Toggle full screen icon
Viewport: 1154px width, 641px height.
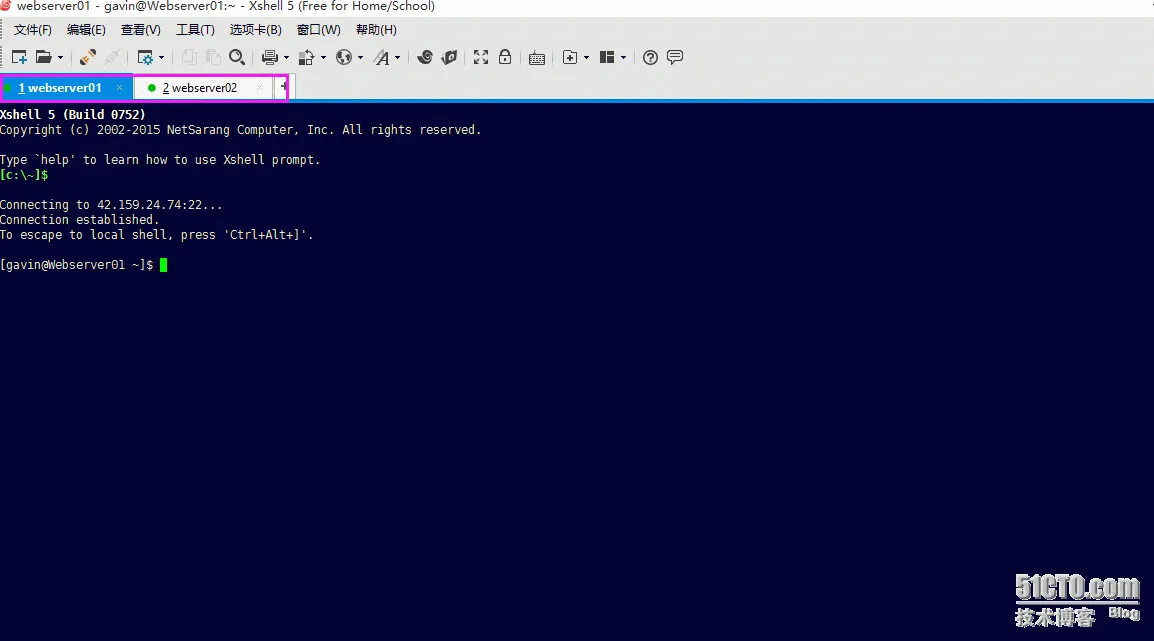click(x=481, y=57)
